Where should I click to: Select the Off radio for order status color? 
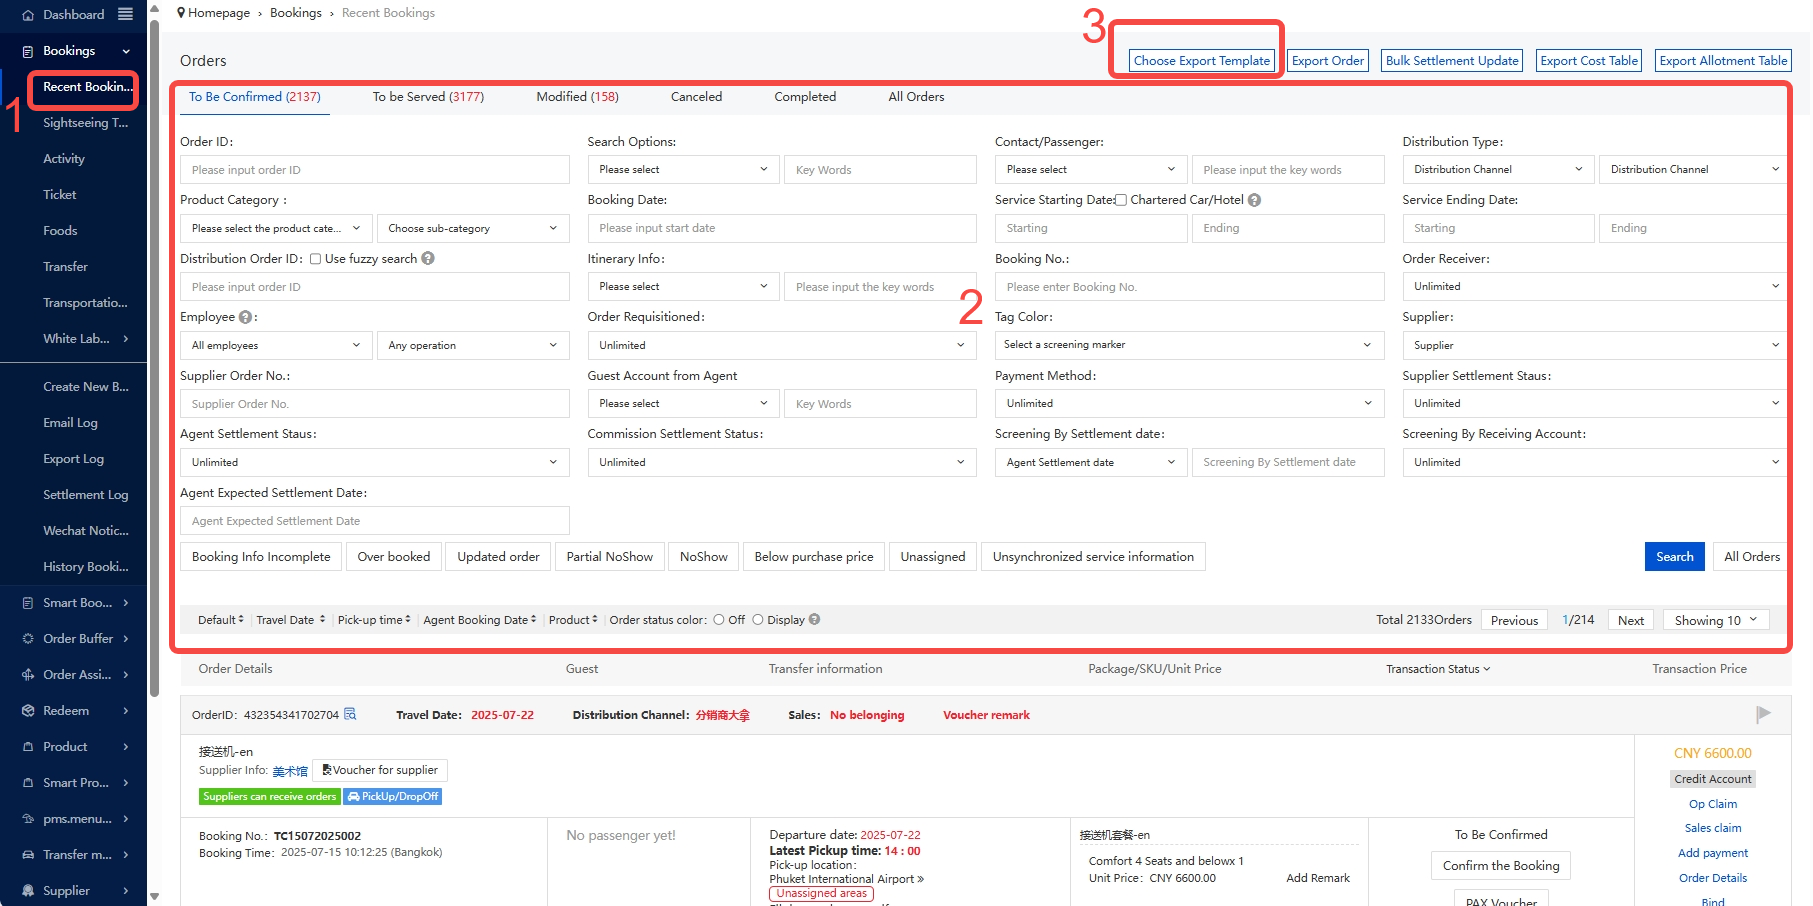tap(719, 620)
